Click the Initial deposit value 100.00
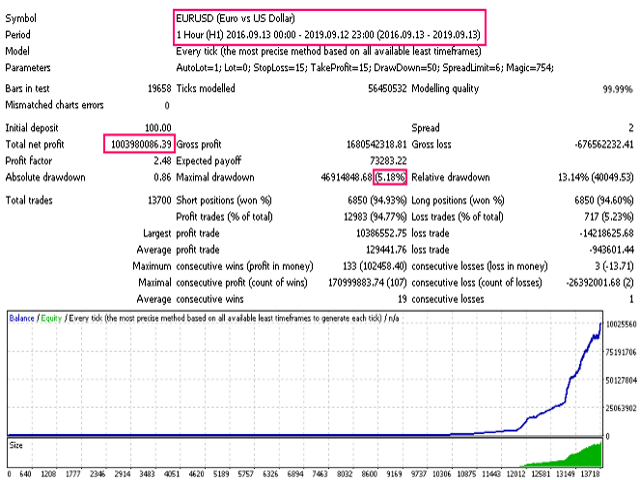The height and width of the screenshot is (480, 640). (158, 128)
